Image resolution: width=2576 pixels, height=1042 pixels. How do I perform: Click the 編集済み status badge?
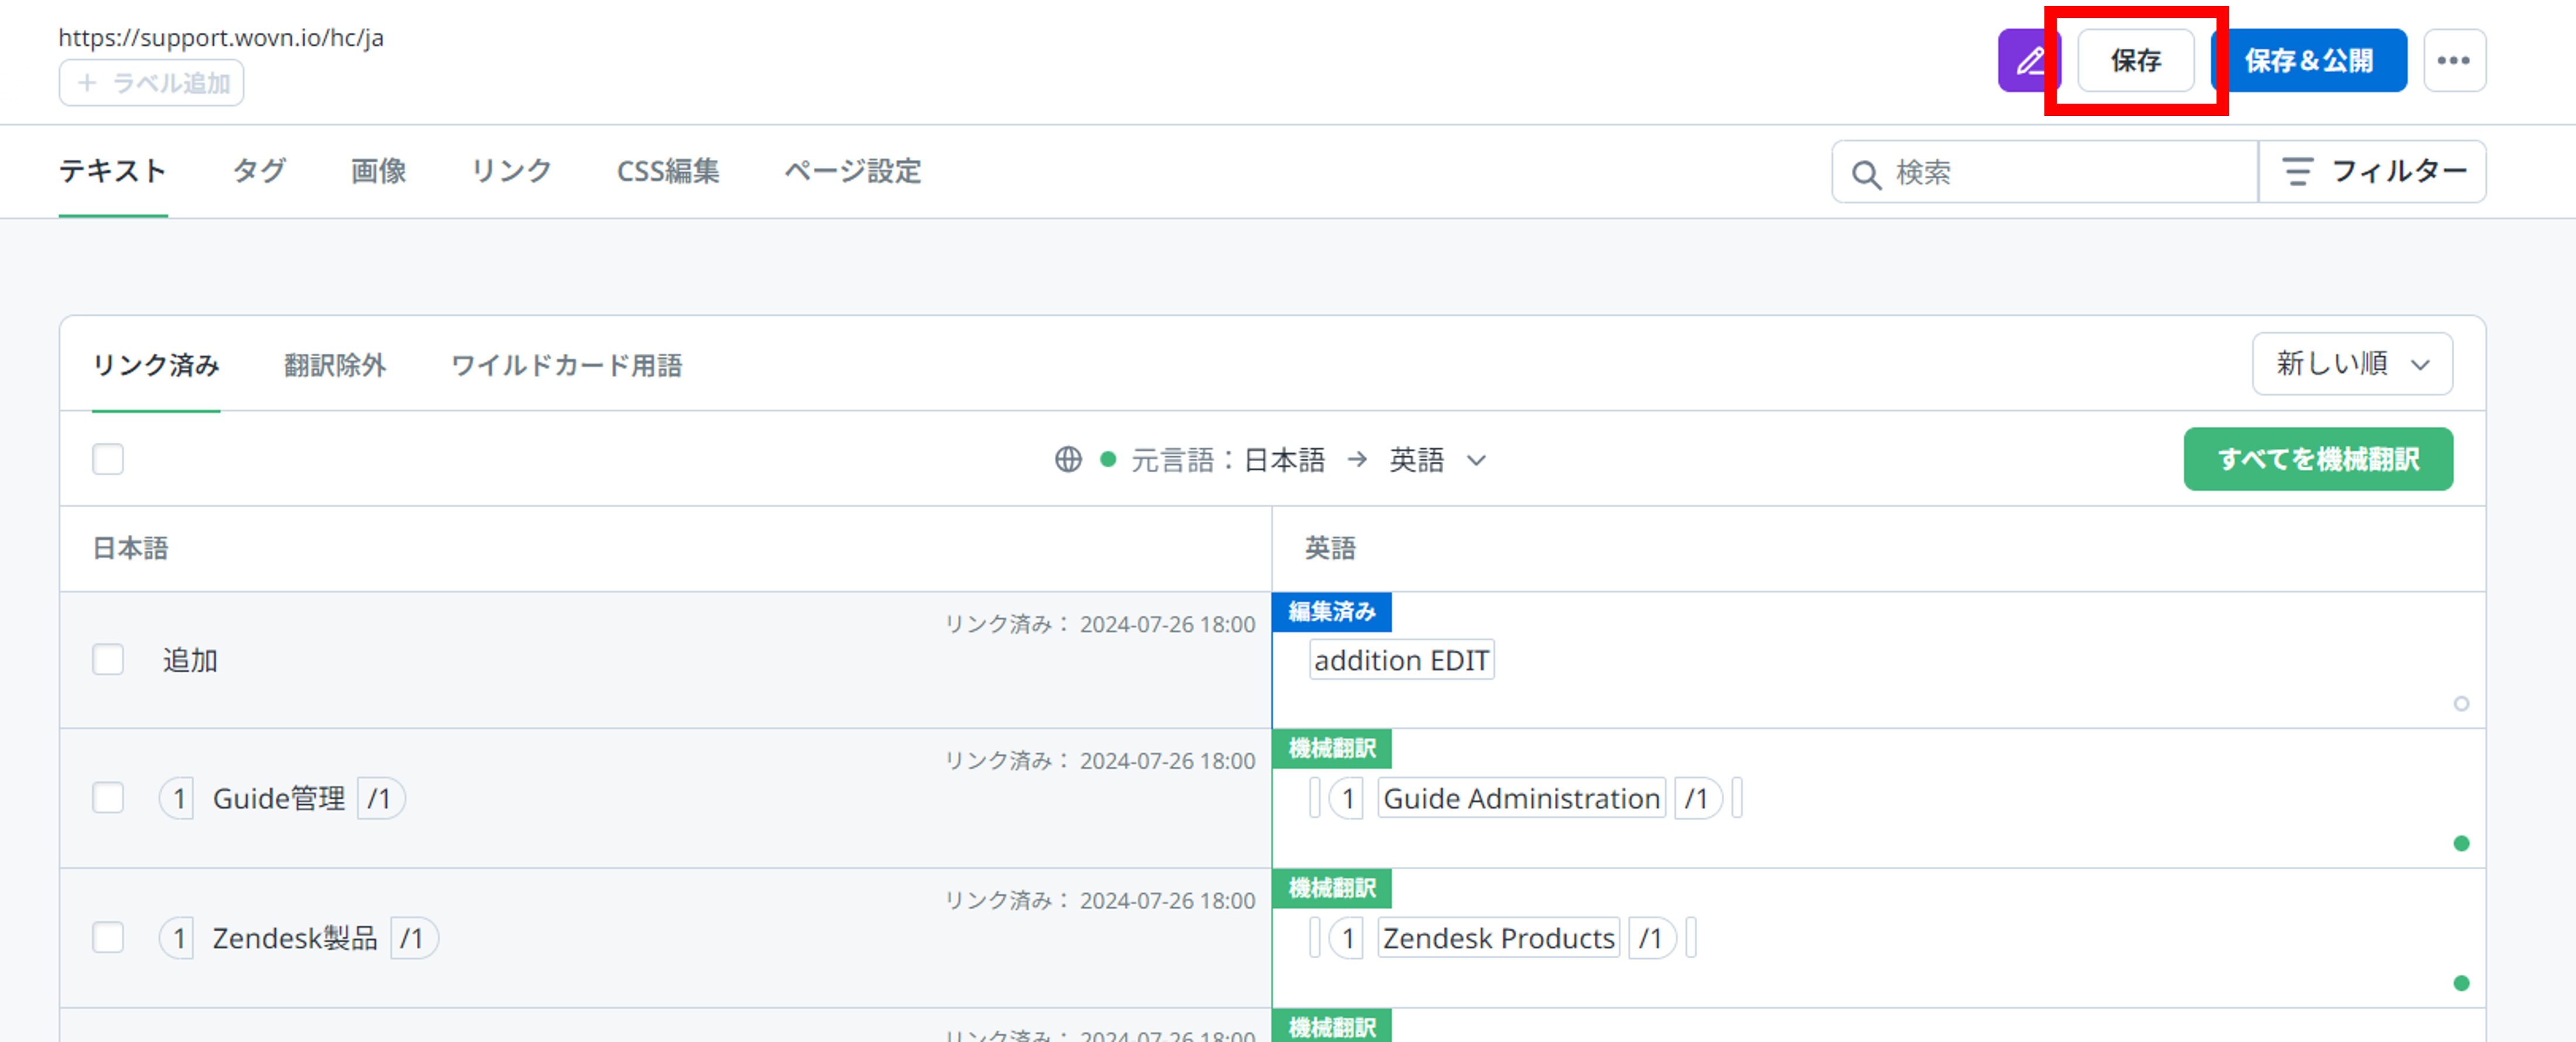tap(1331, 611)
